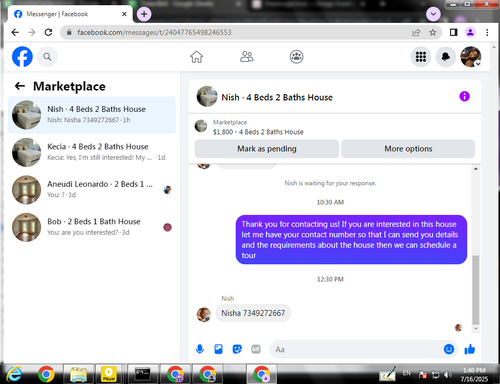Open a new browser tab with plus

144,14
